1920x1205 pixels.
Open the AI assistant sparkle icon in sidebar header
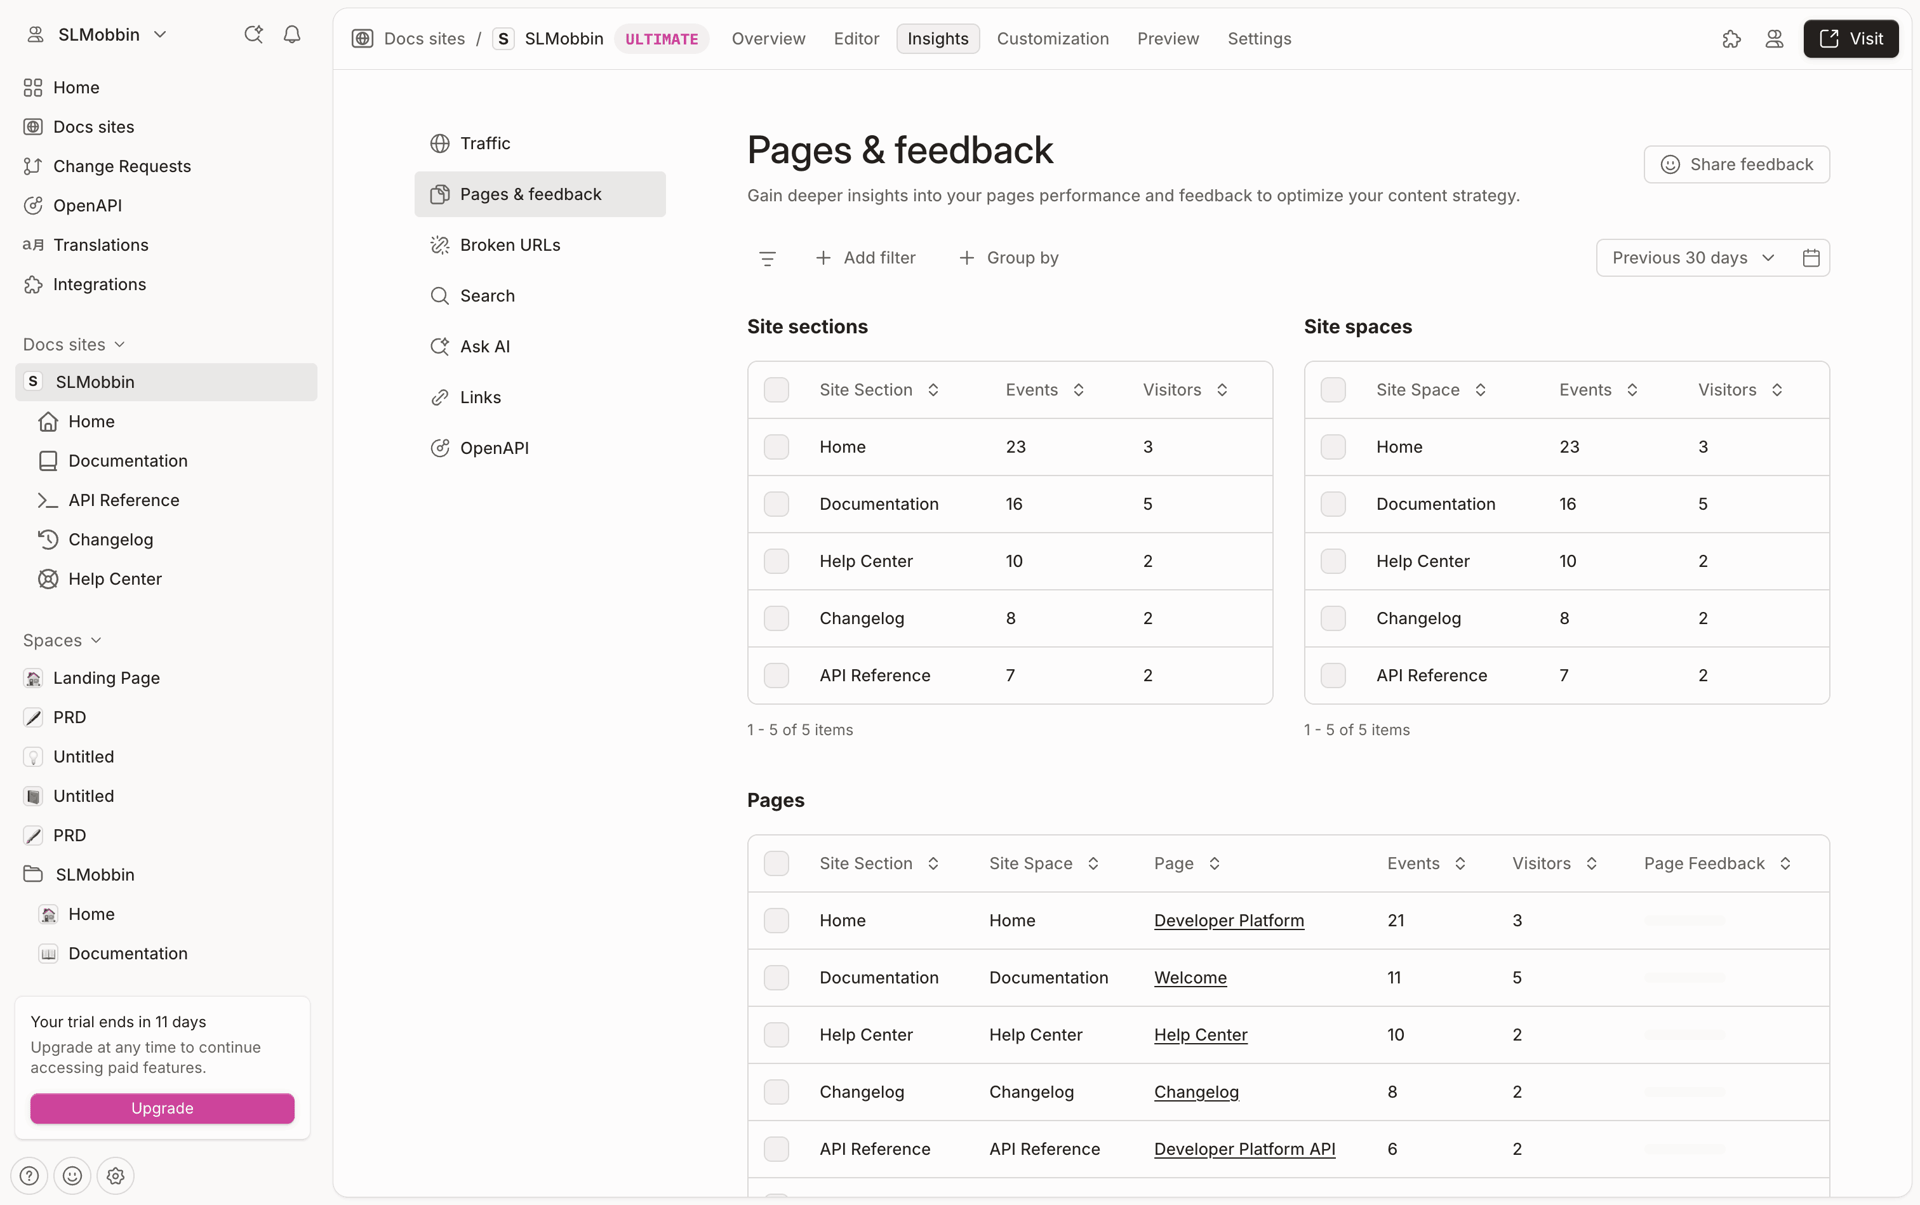click(x=253, y=34)
